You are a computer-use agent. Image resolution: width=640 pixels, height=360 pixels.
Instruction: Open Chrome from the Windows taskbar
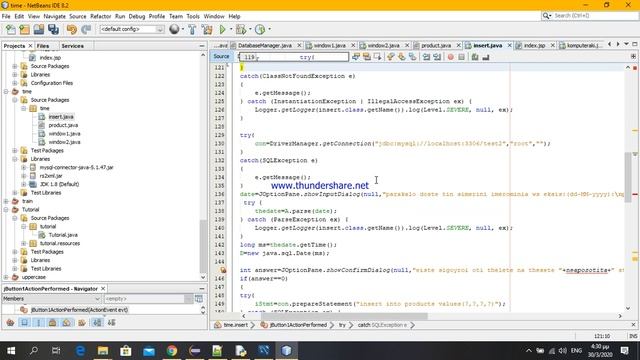point(172,351)
